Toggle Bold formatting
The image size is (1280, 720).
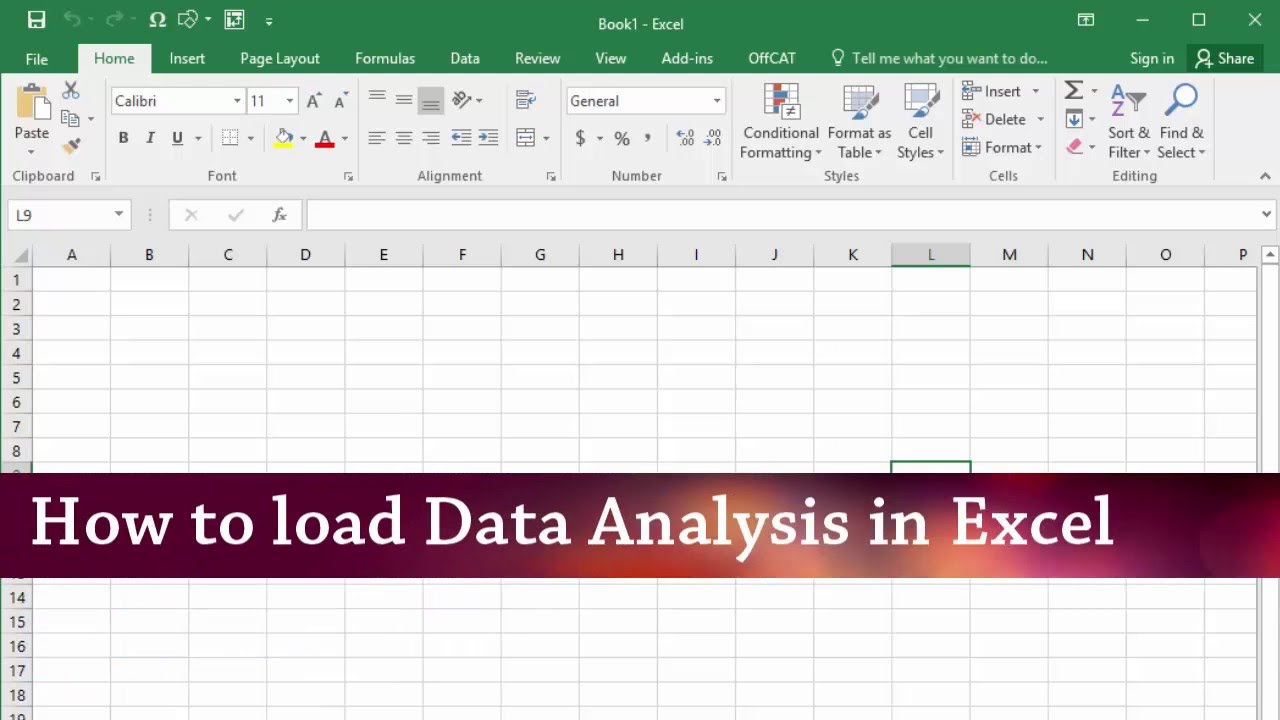point(123,138)
